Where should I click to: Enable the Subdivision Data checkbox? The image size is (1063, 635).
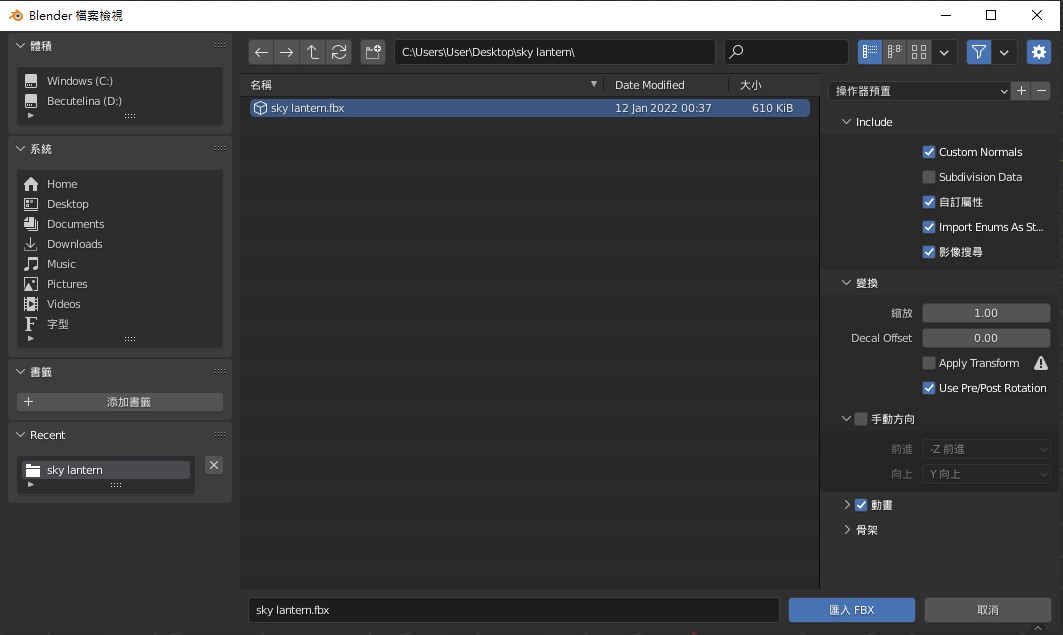click(929, 177)
